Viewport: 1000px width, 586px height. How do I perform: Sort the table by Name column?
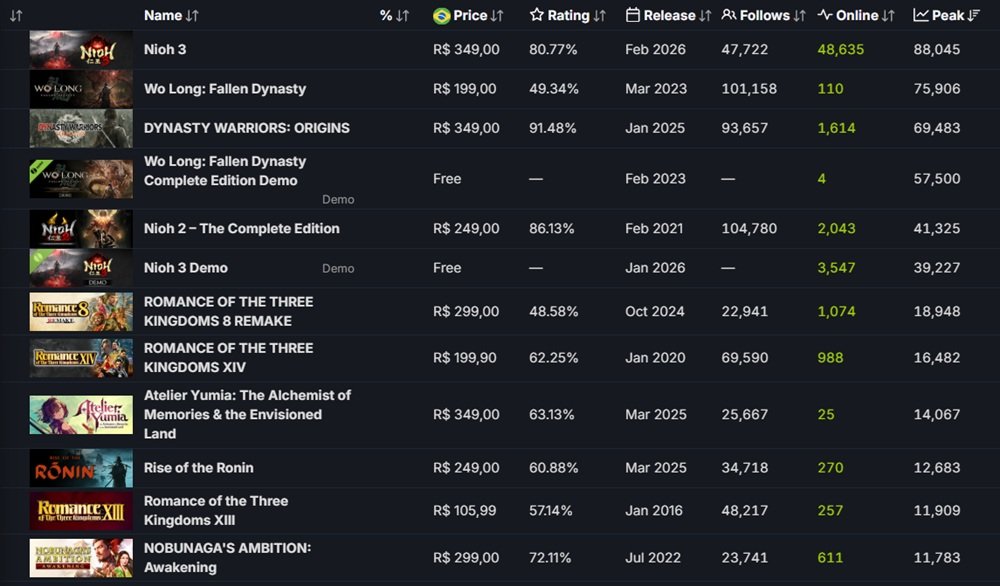[x=171, y=15]
